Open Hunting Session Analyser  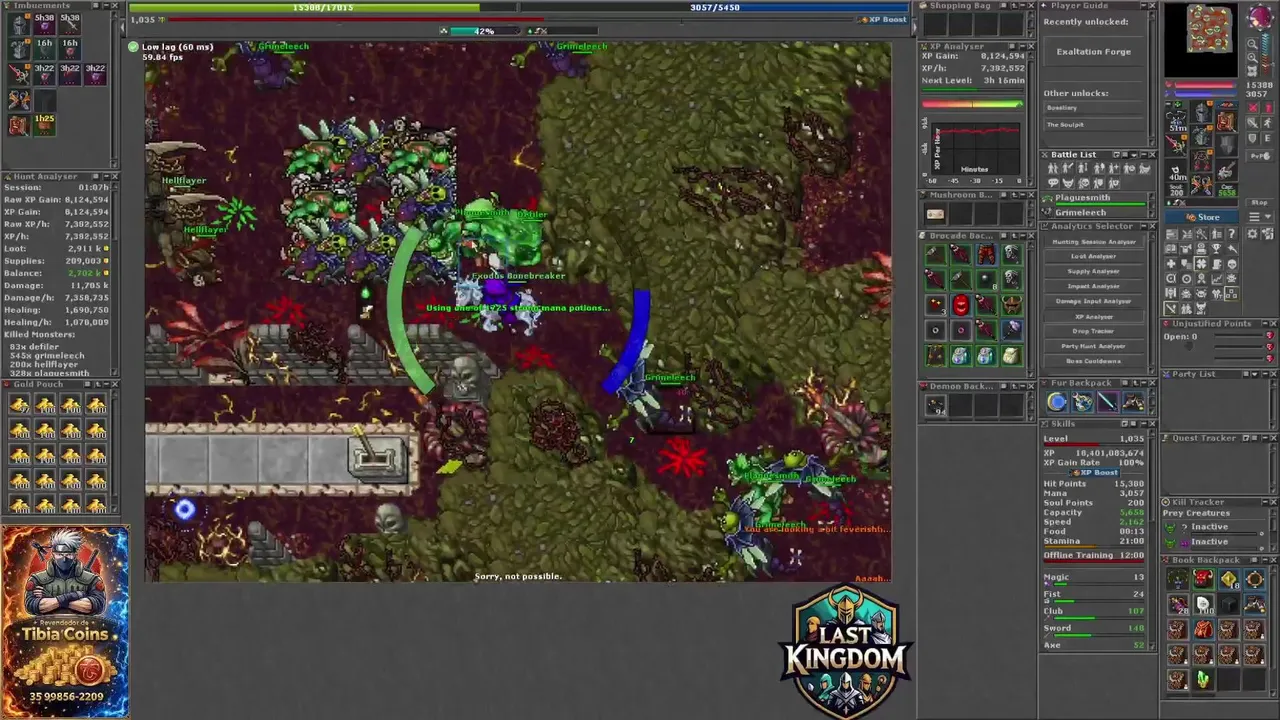click(x=1094, y=242)
